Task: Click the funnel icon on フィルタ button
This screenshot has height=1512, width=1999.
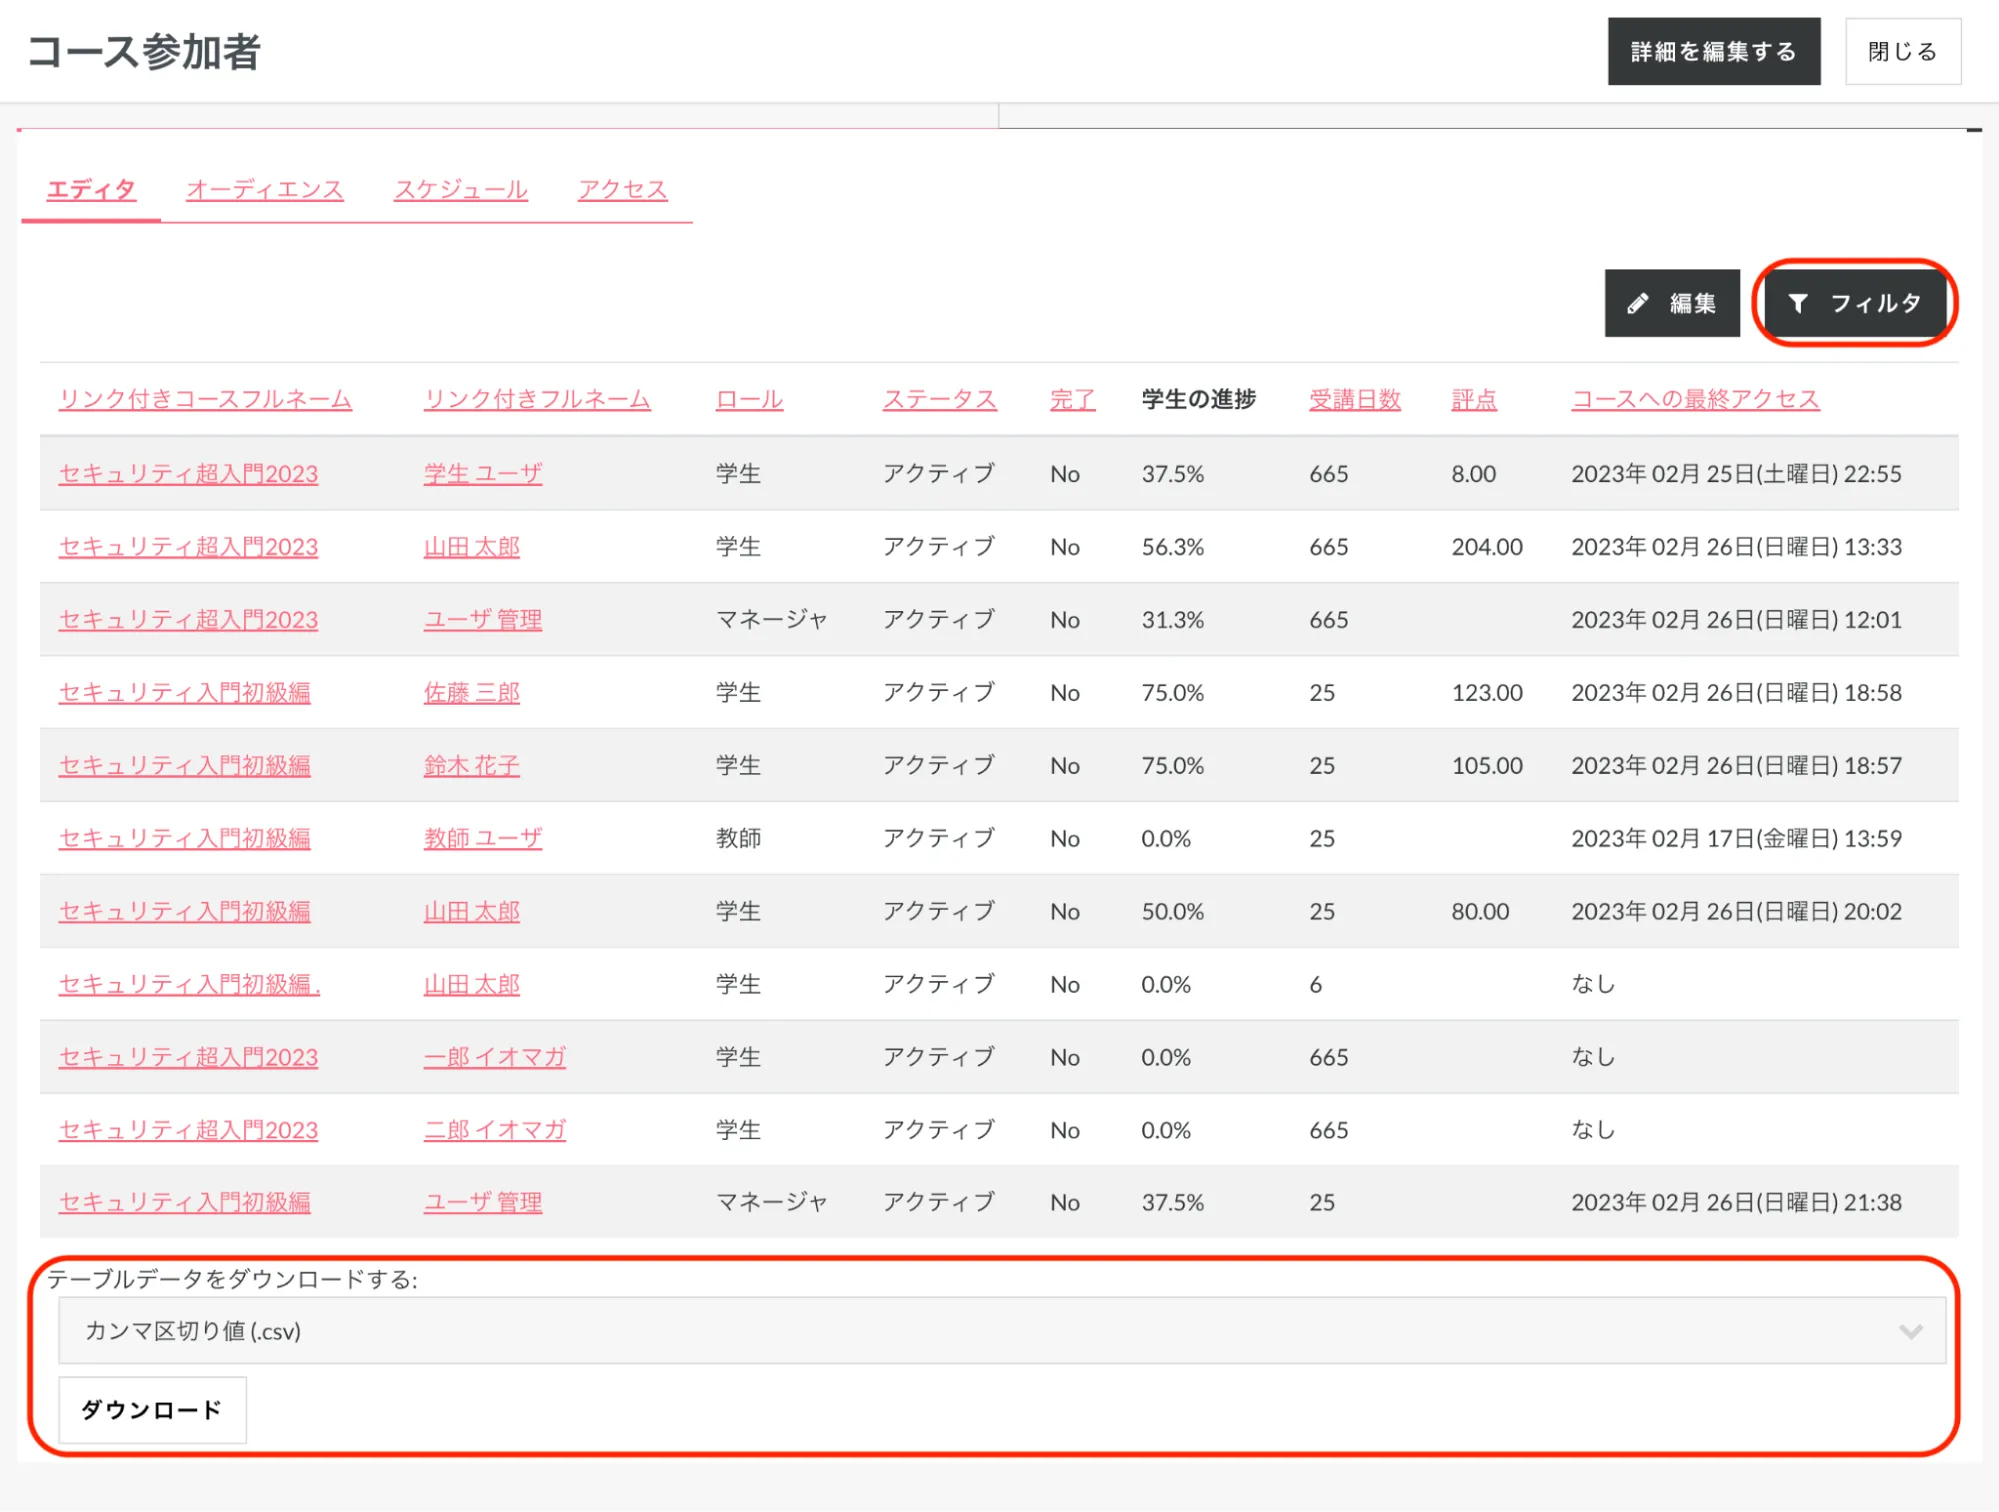Action: [1798, 303]
